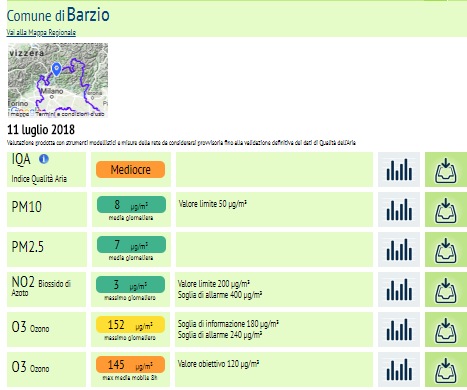Click Soglia di informazione 180 µg/m³ text
This screenshot has width=467, height=390.
(228, 324)
